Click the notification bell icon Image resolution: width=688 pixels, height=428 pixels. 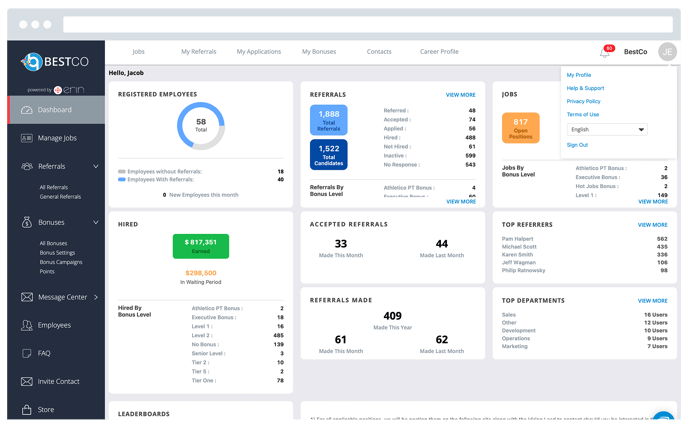tap(604, 52)
